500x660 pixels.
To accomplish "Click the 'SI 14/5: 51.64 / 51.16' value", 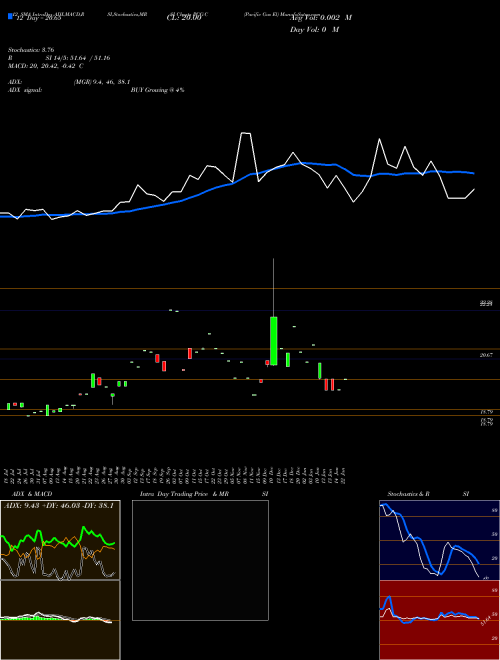I will [x=78, y=58].
